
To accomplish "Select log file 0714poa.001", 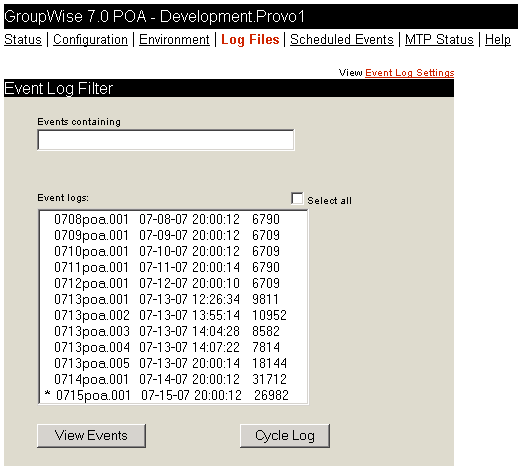I will click(x=173, y=379).
